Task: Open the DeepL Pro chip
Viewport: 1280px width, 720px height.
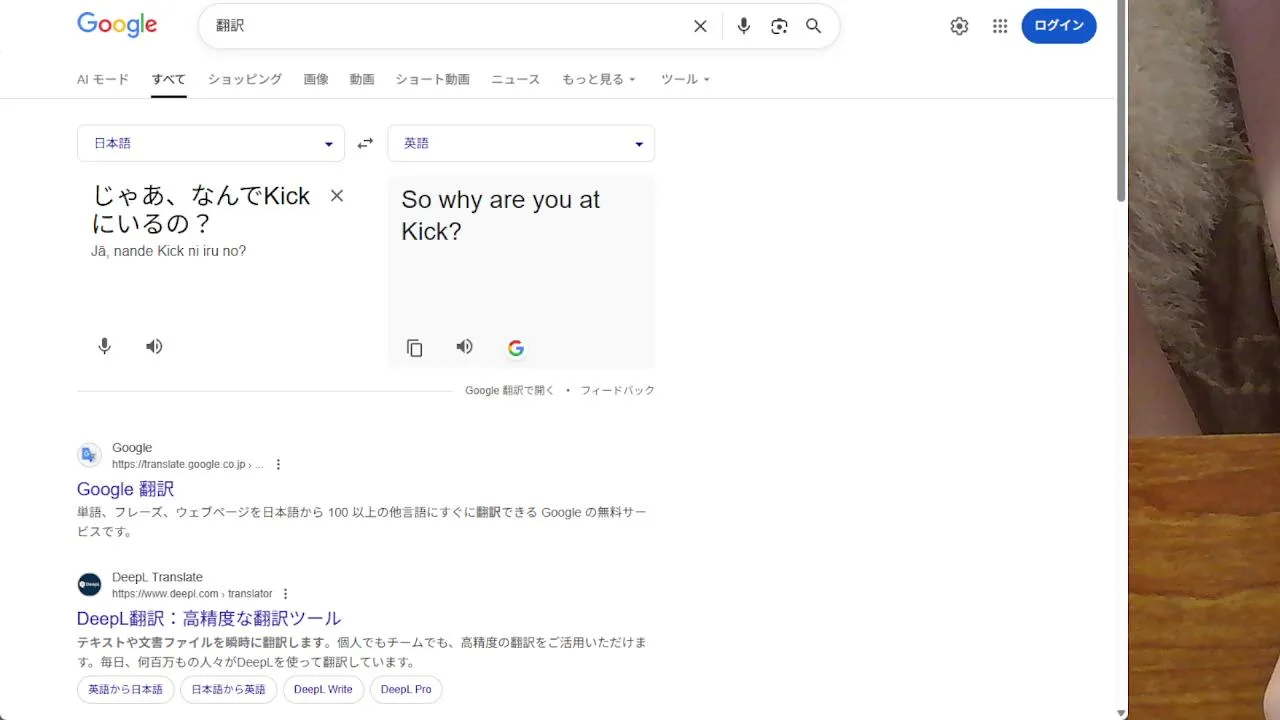Action: 406,690
